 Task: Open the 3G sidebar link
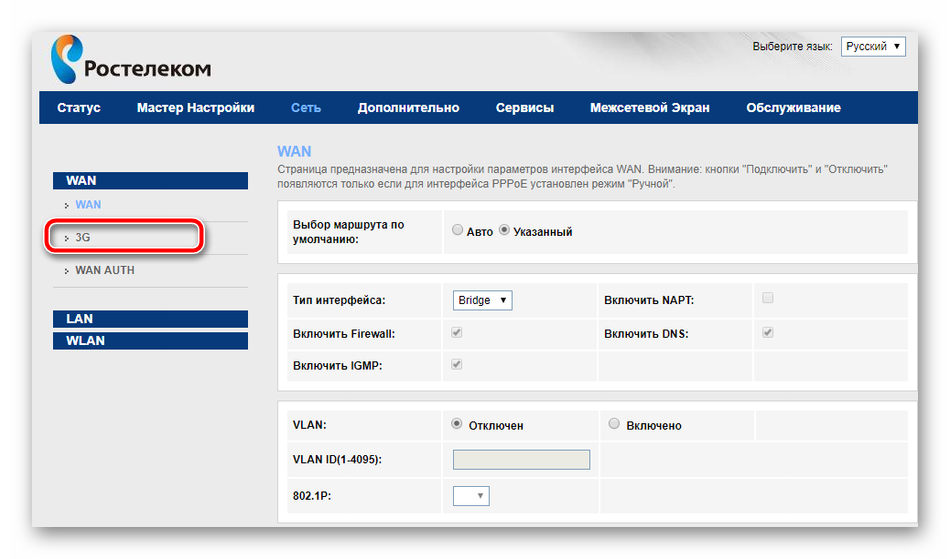point(83,238)
